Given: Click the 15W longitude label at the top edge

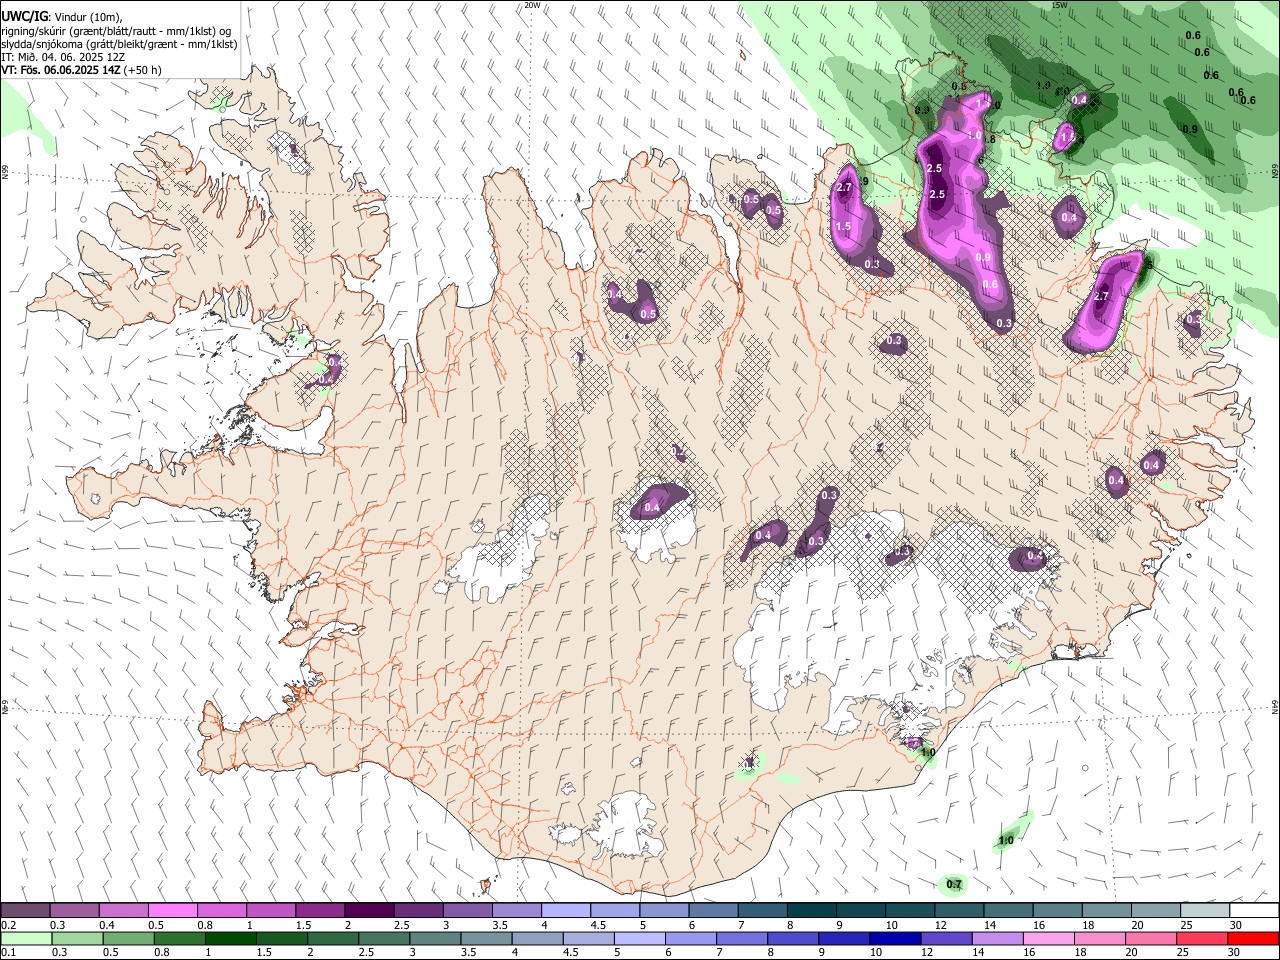Looking at the screenshot, I should [1059, 5].
